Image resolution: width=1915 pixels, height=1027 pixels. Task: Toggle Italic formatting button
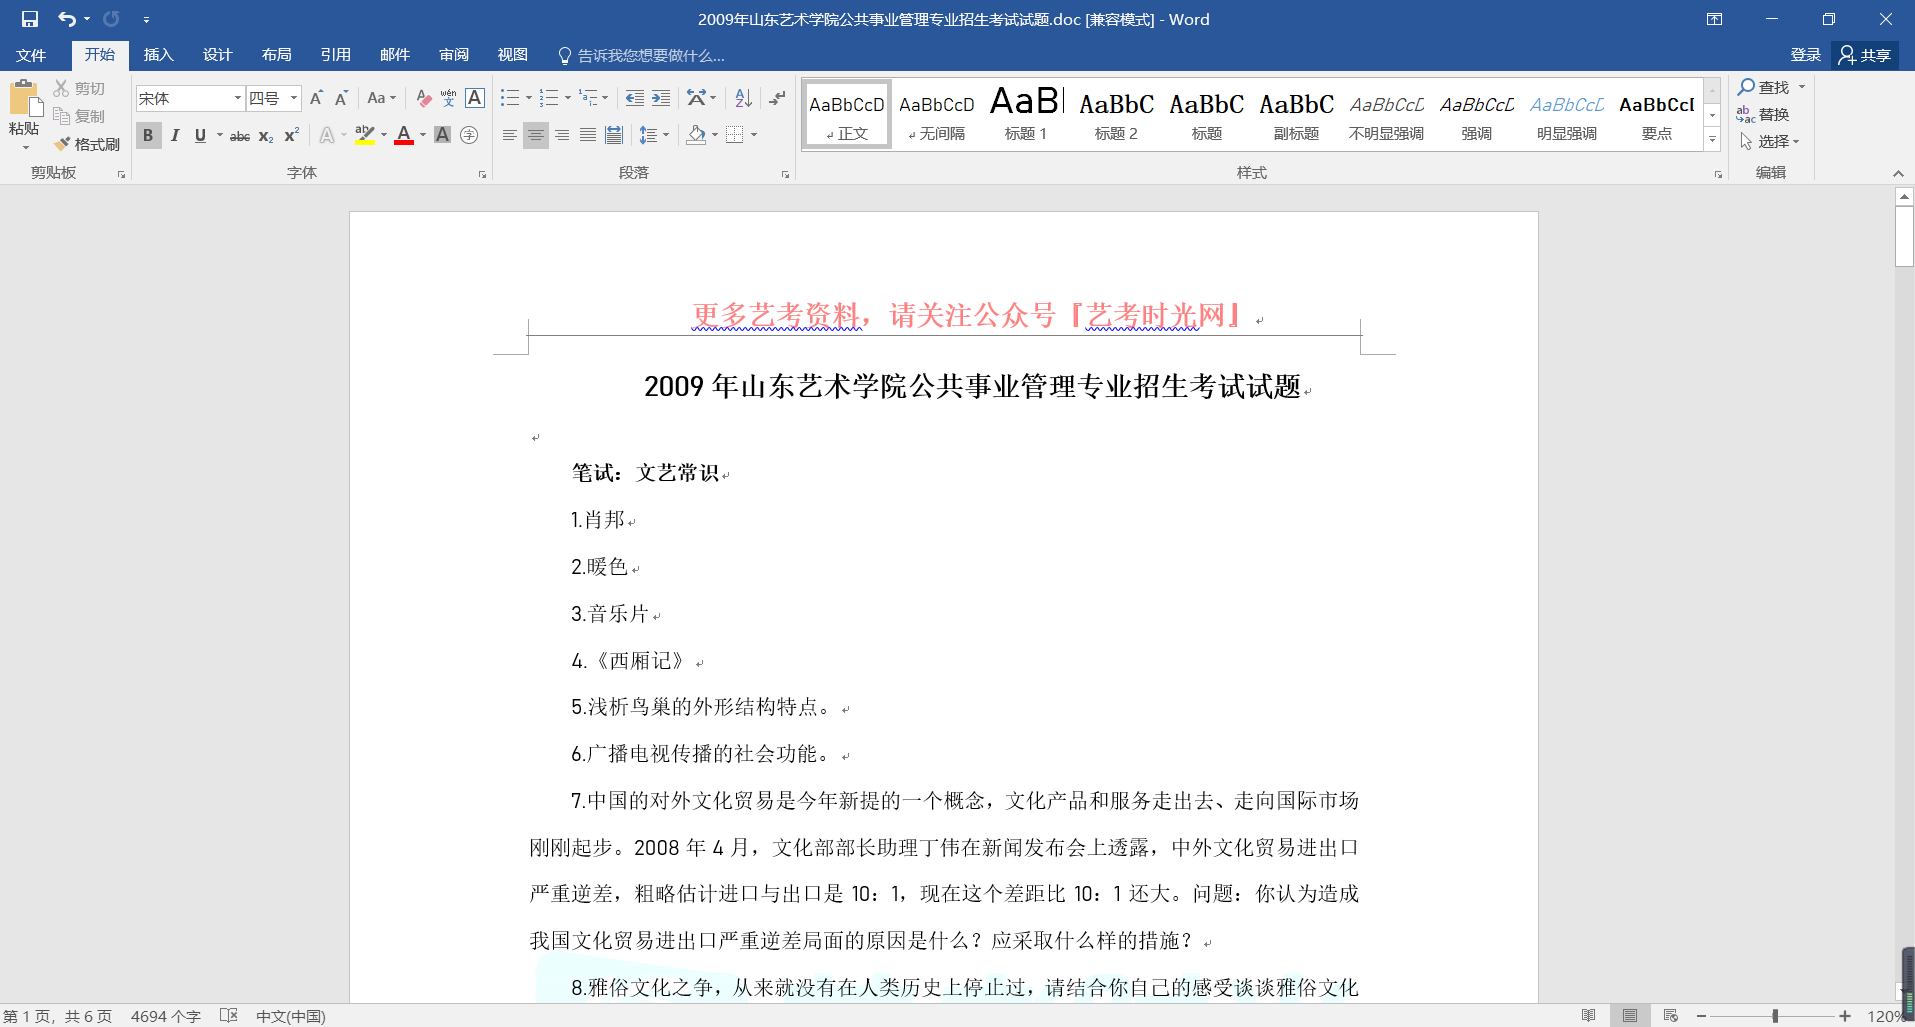click(x=175, y=136)
